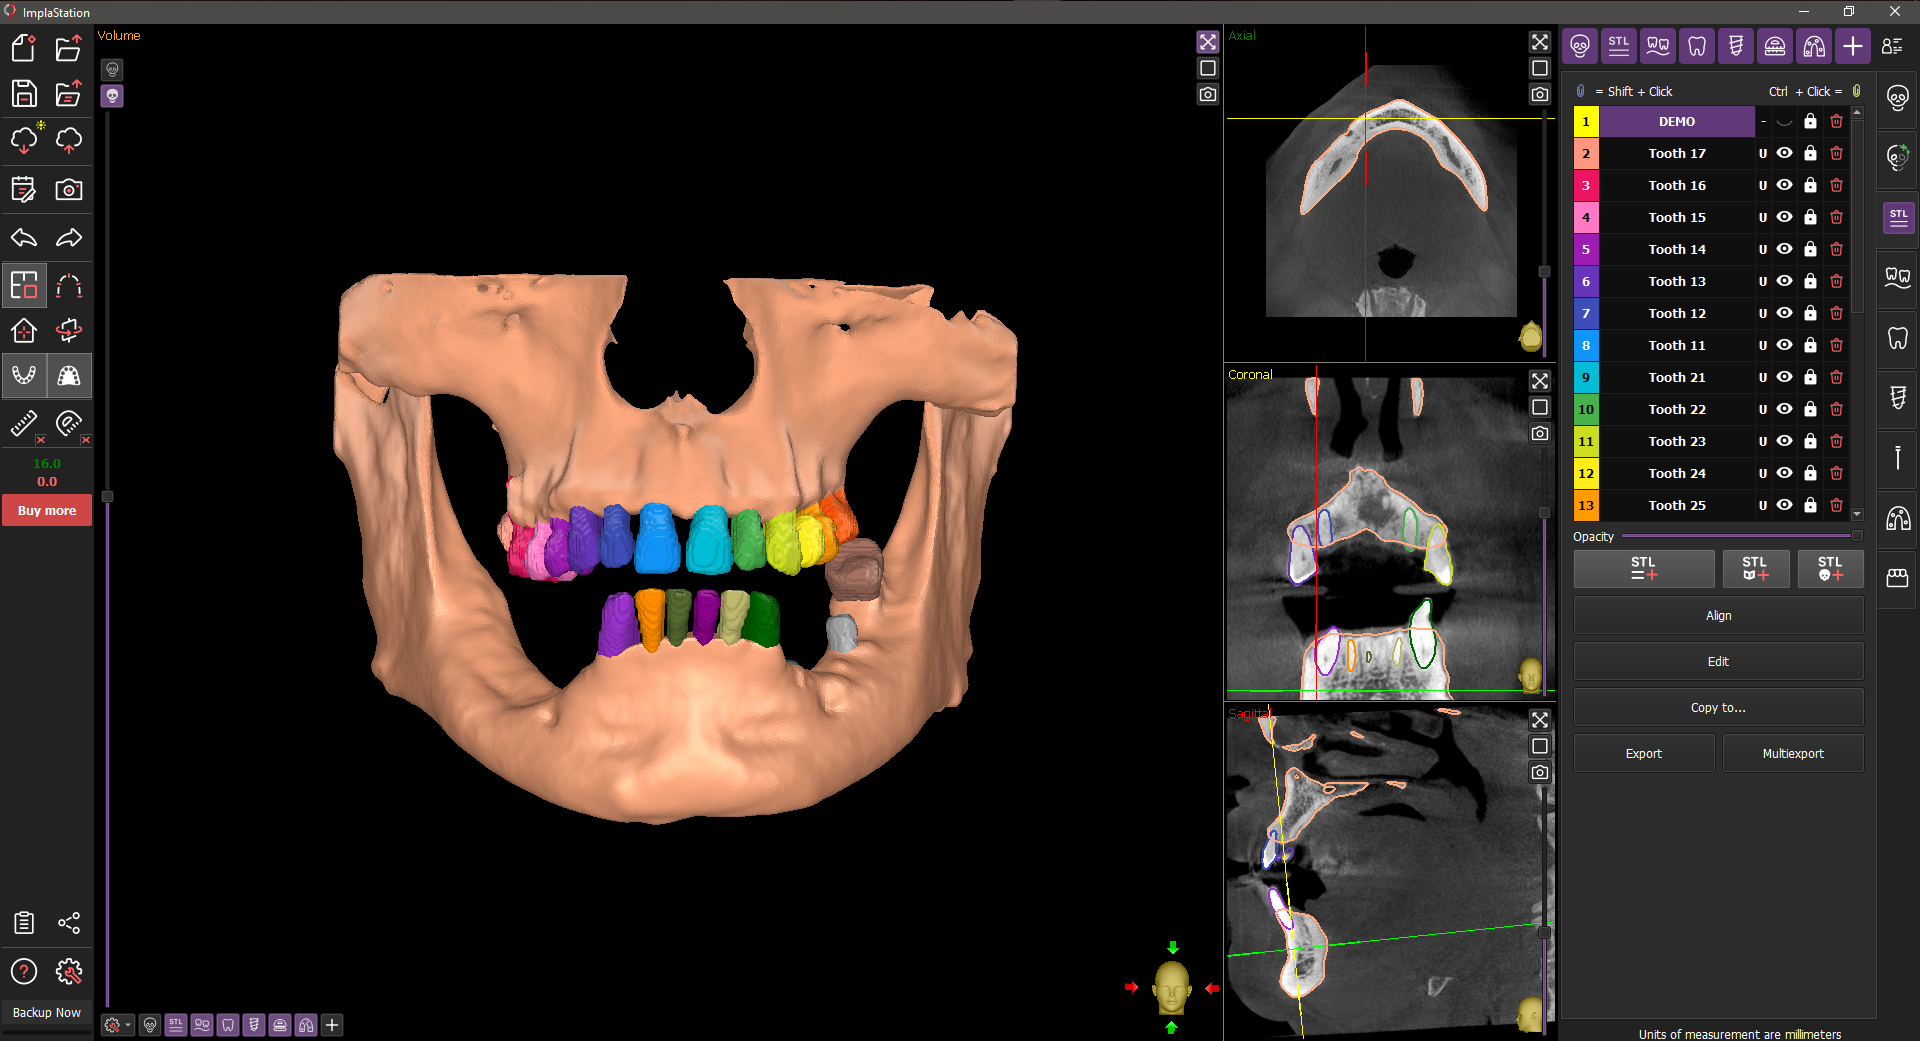Click the Undo arrow in left toolbar
The image size is (1920, 1041).
[24, 238]
